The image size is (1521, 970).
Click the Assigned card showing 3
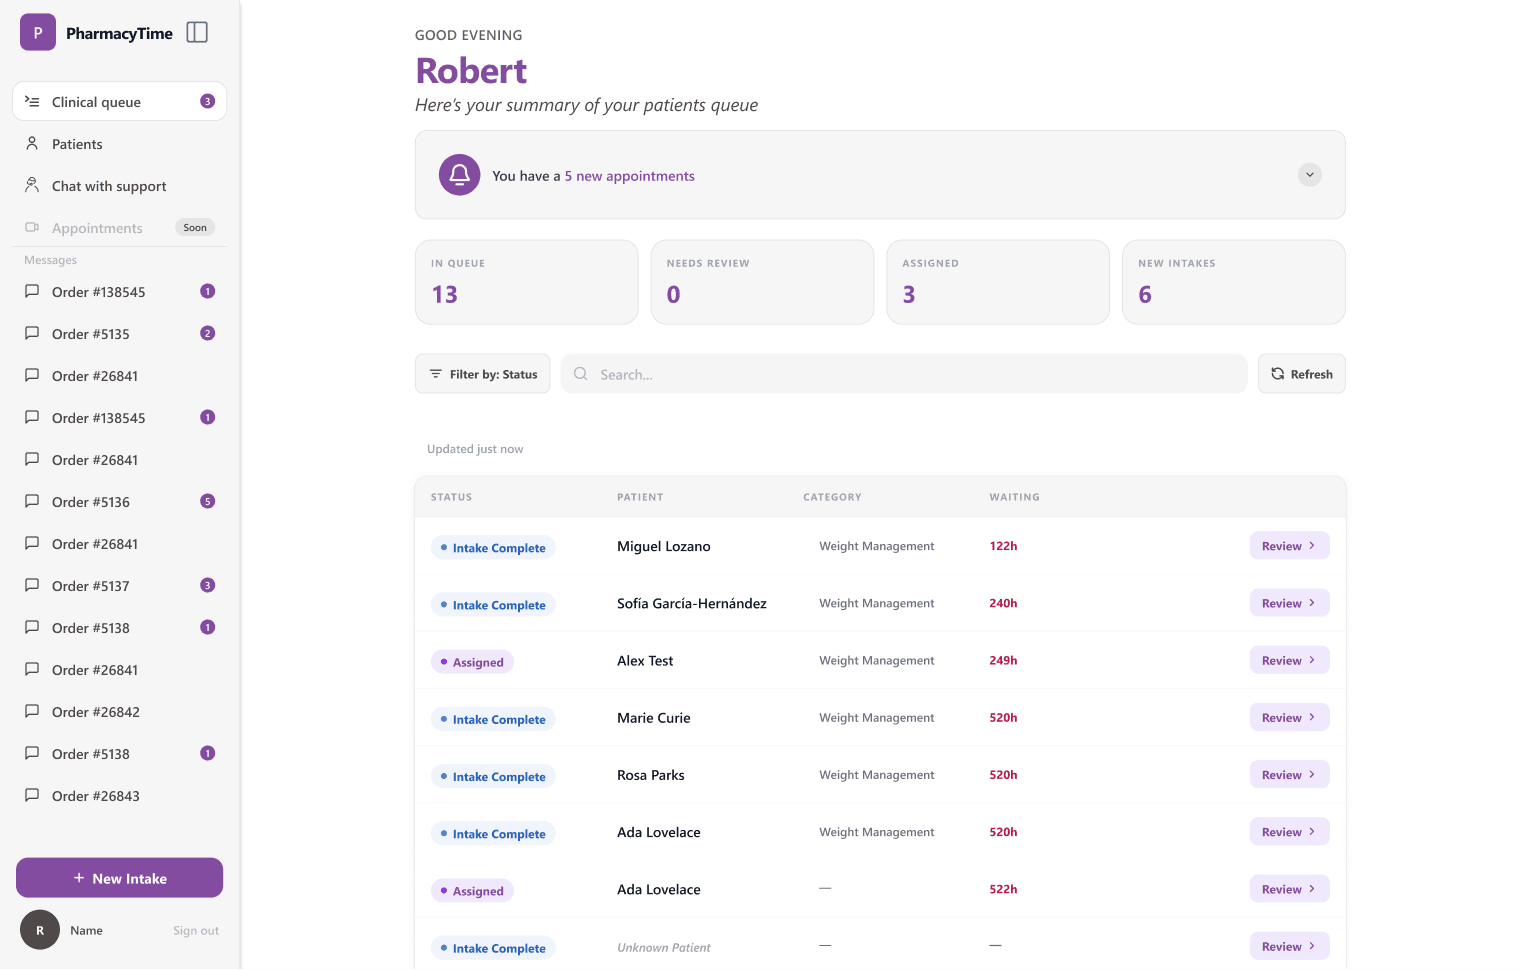click(x=998, y=282)
